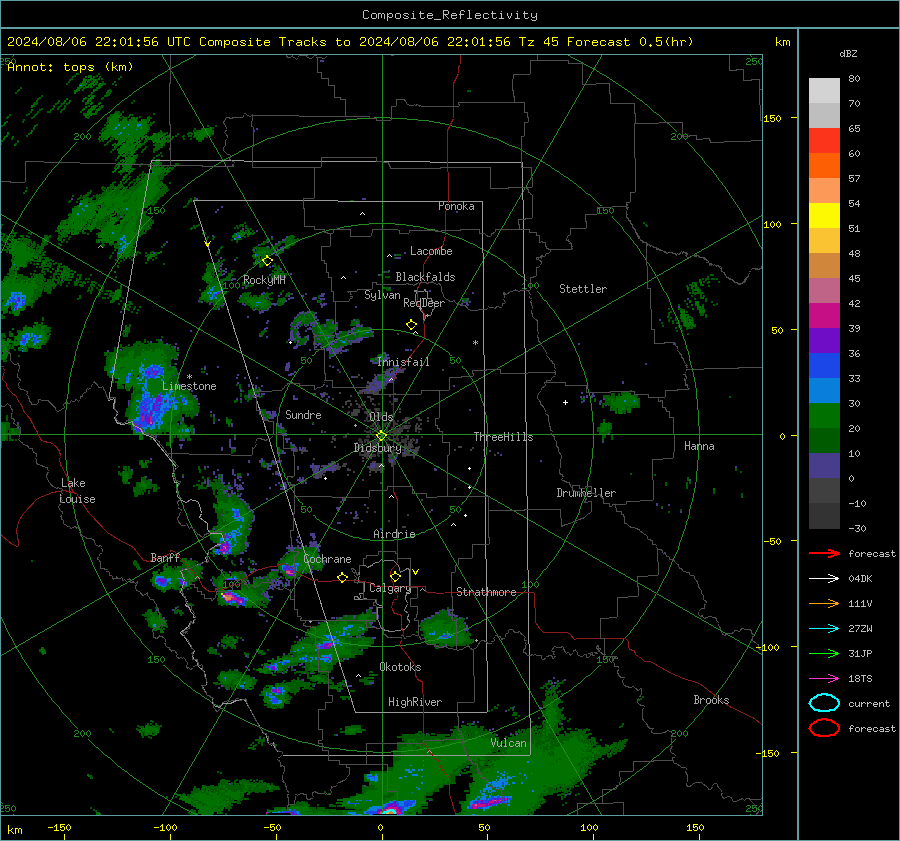
Task: Click the dBZ scale heading
Action: point(848,53)
